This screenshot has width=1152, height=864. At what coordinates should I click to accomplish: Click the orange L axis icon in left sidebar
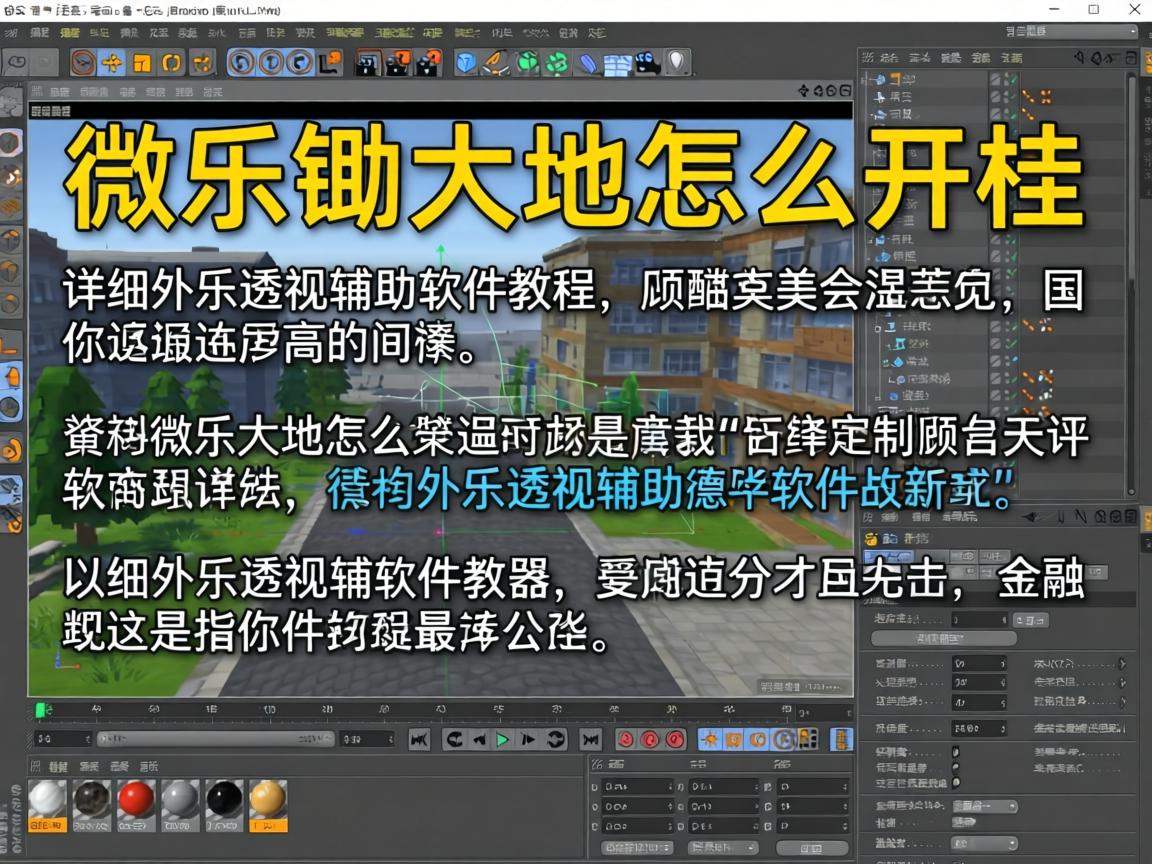(x=10, y=344)
